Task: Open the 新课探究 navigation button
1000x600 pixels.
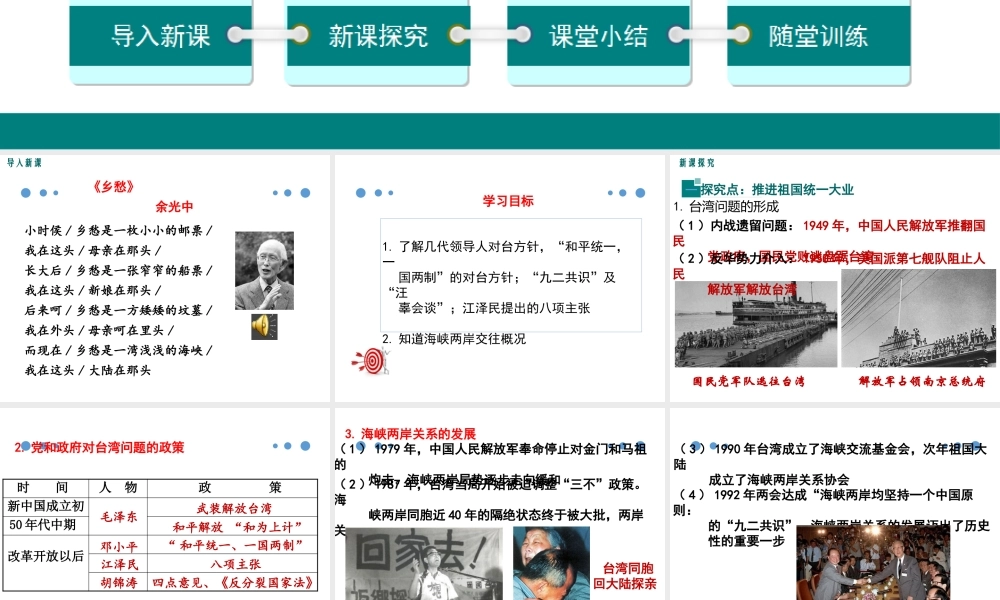Action: 379,37
